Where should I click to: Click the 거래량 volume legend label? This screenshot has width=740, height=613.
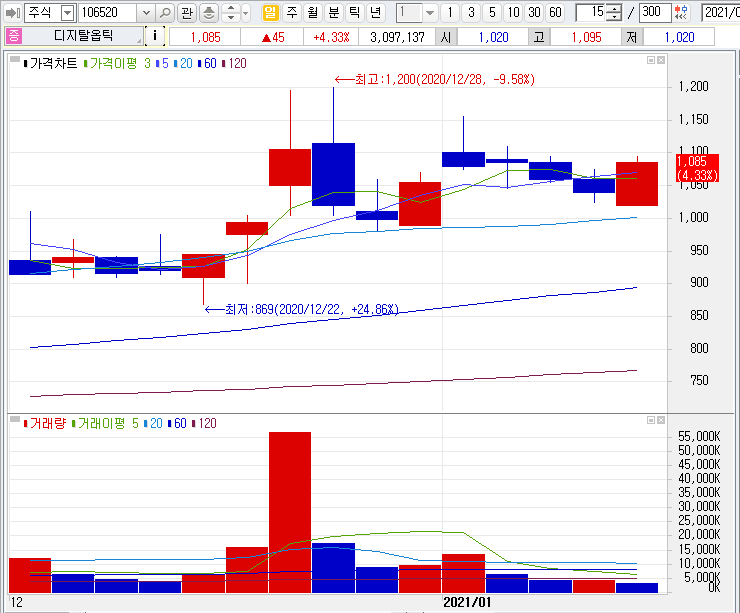pyautogui.click(x=48, y=423)
